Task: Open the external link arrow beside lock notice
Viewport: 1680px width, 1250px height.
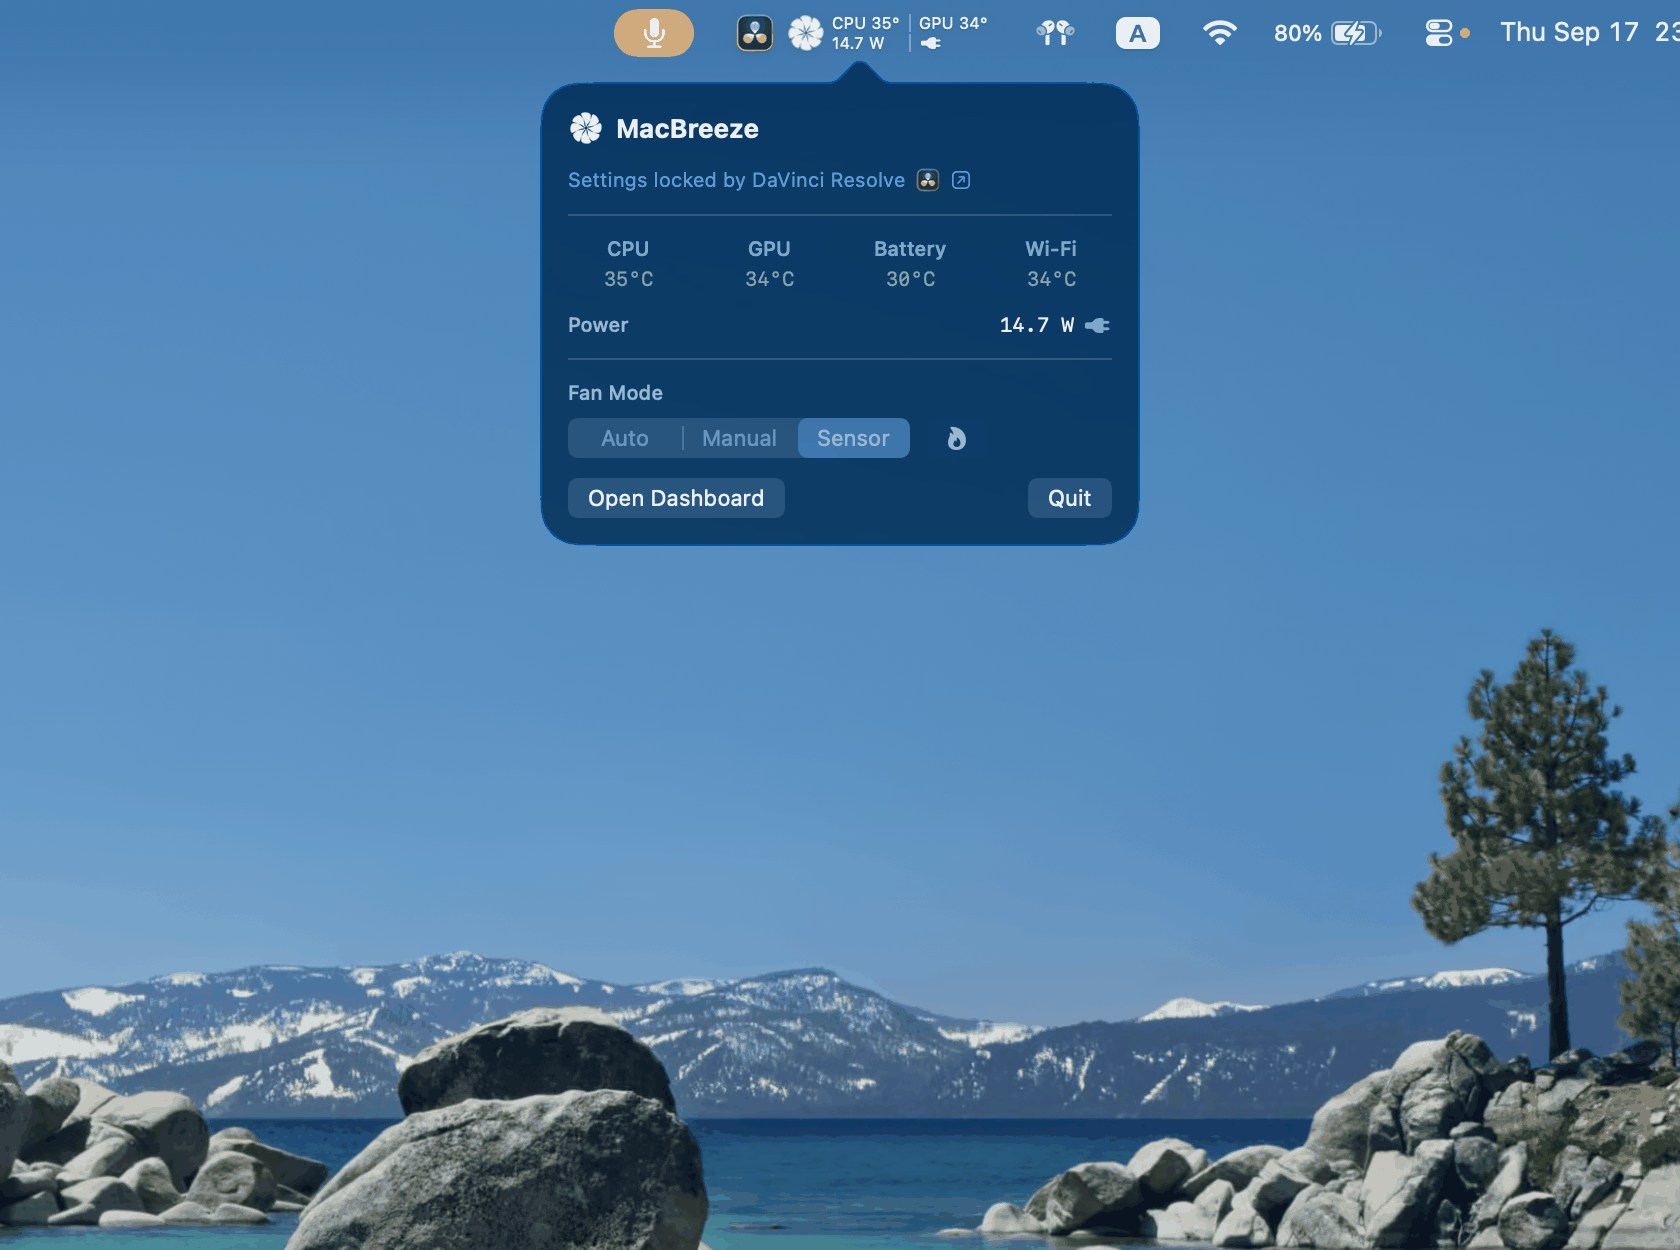Action: 961,180
